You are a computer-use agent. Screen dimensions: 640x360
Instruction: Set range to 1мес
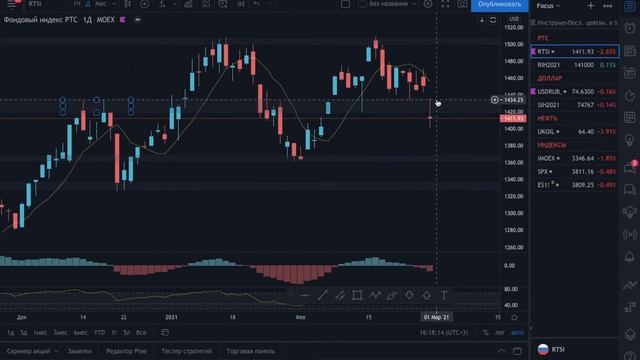pyautogui.click(x=40, y=333)
